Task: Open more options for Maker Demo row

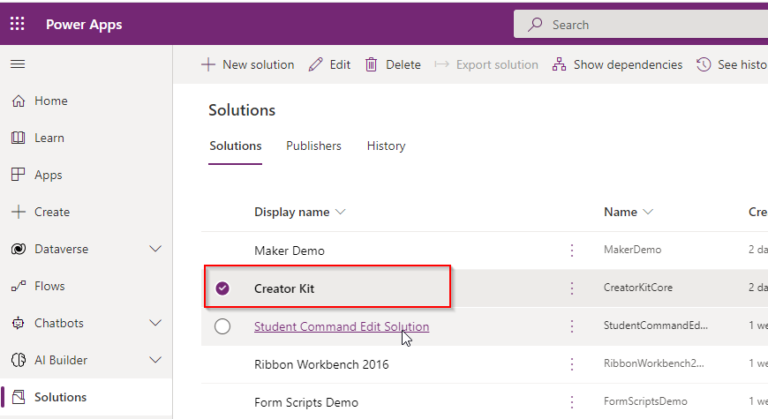Action: 572,250
